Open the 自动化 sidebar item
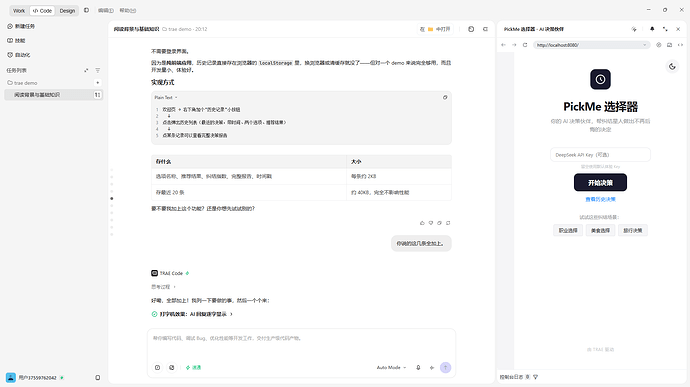The image size is (690, 387). (x=19, y=55)
